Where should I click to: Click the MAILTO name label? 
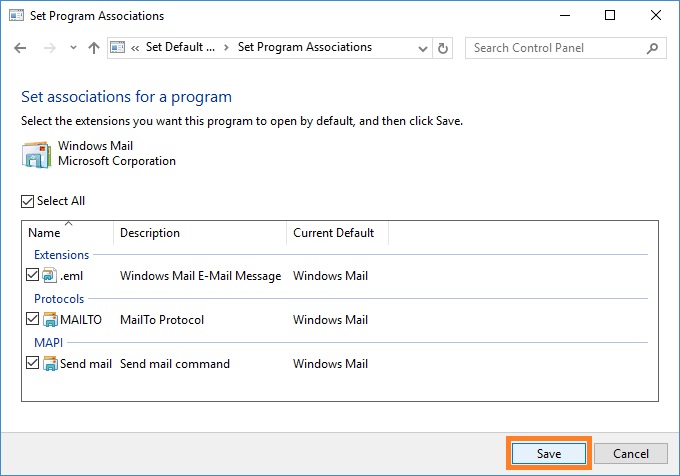81,320
